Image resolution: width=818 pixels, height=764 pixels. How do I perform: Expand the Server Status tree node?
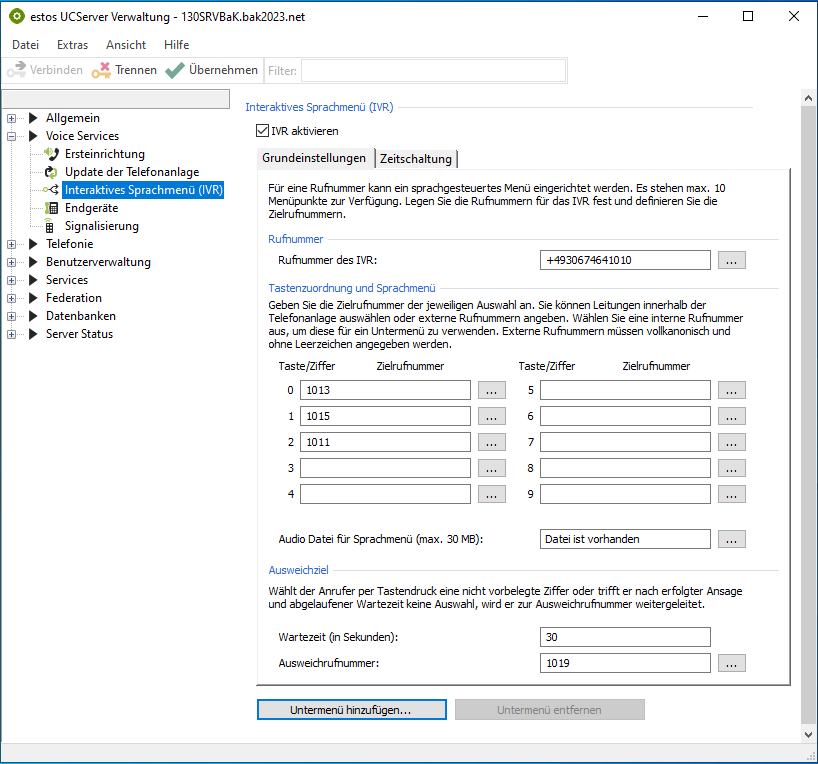coord(12,334)
